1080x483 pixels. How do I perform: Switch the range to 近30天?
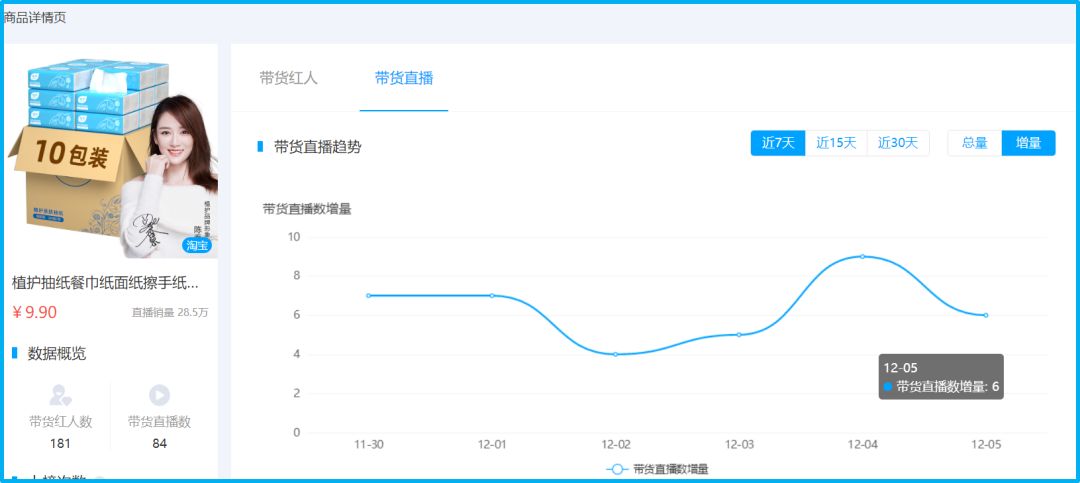(898, 143)
